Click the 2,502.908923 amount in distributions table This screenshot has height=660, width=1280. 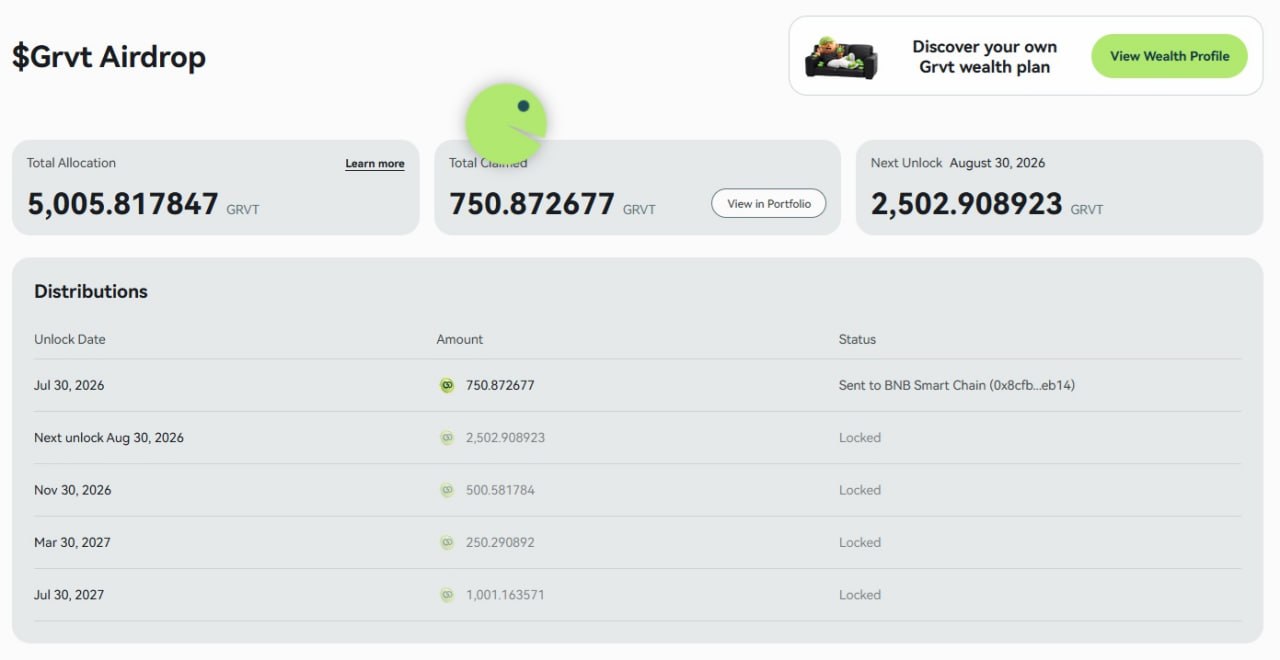505,437
